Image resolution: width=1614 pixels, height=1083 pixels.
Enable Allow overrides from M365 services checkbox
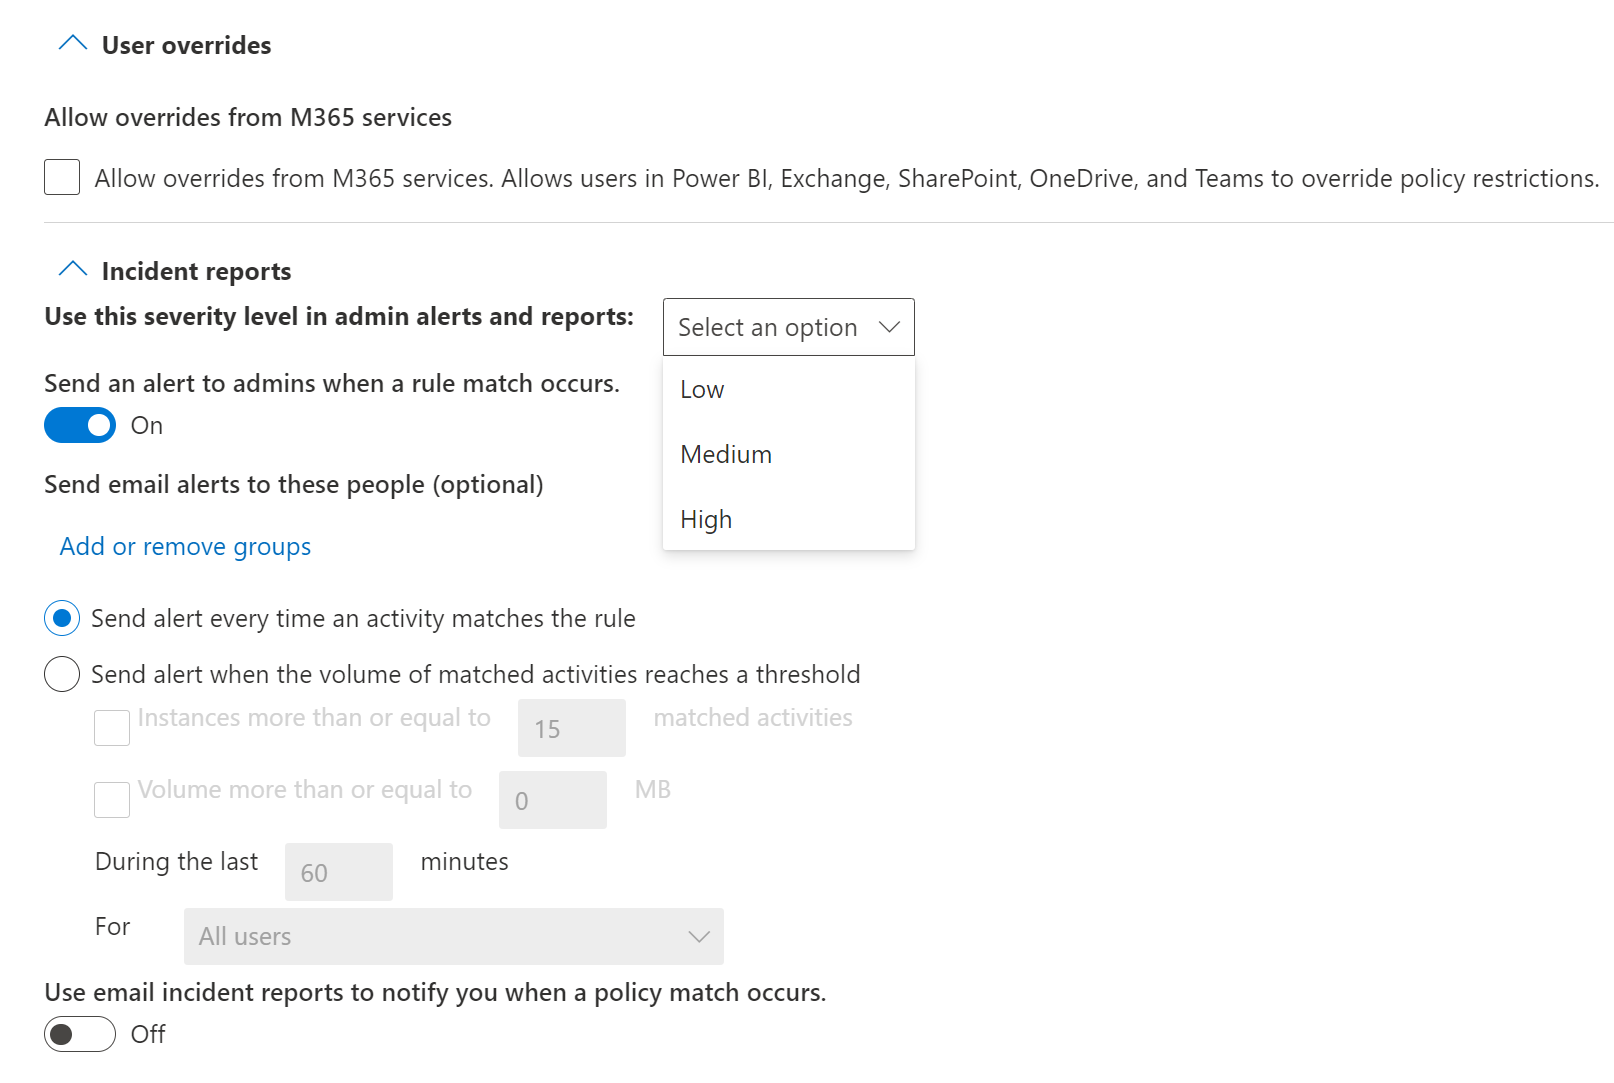[x=62, y=178]
